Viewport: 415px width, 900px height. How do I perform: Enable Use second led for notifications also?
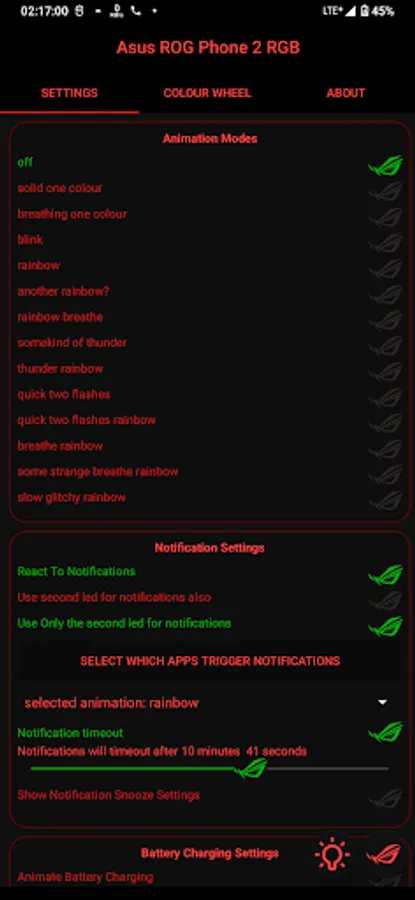tap(385, 601)
